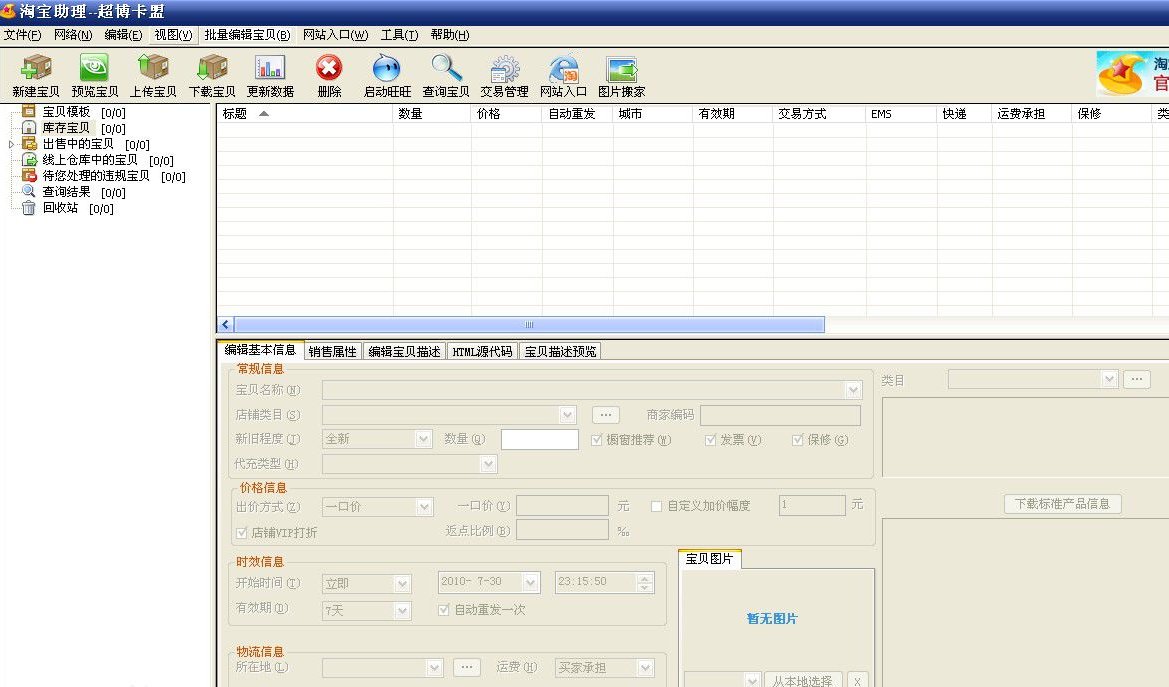Click the 下载标准产品信息 button
Screen dimensions: 1169x687
pos(1062,503)
